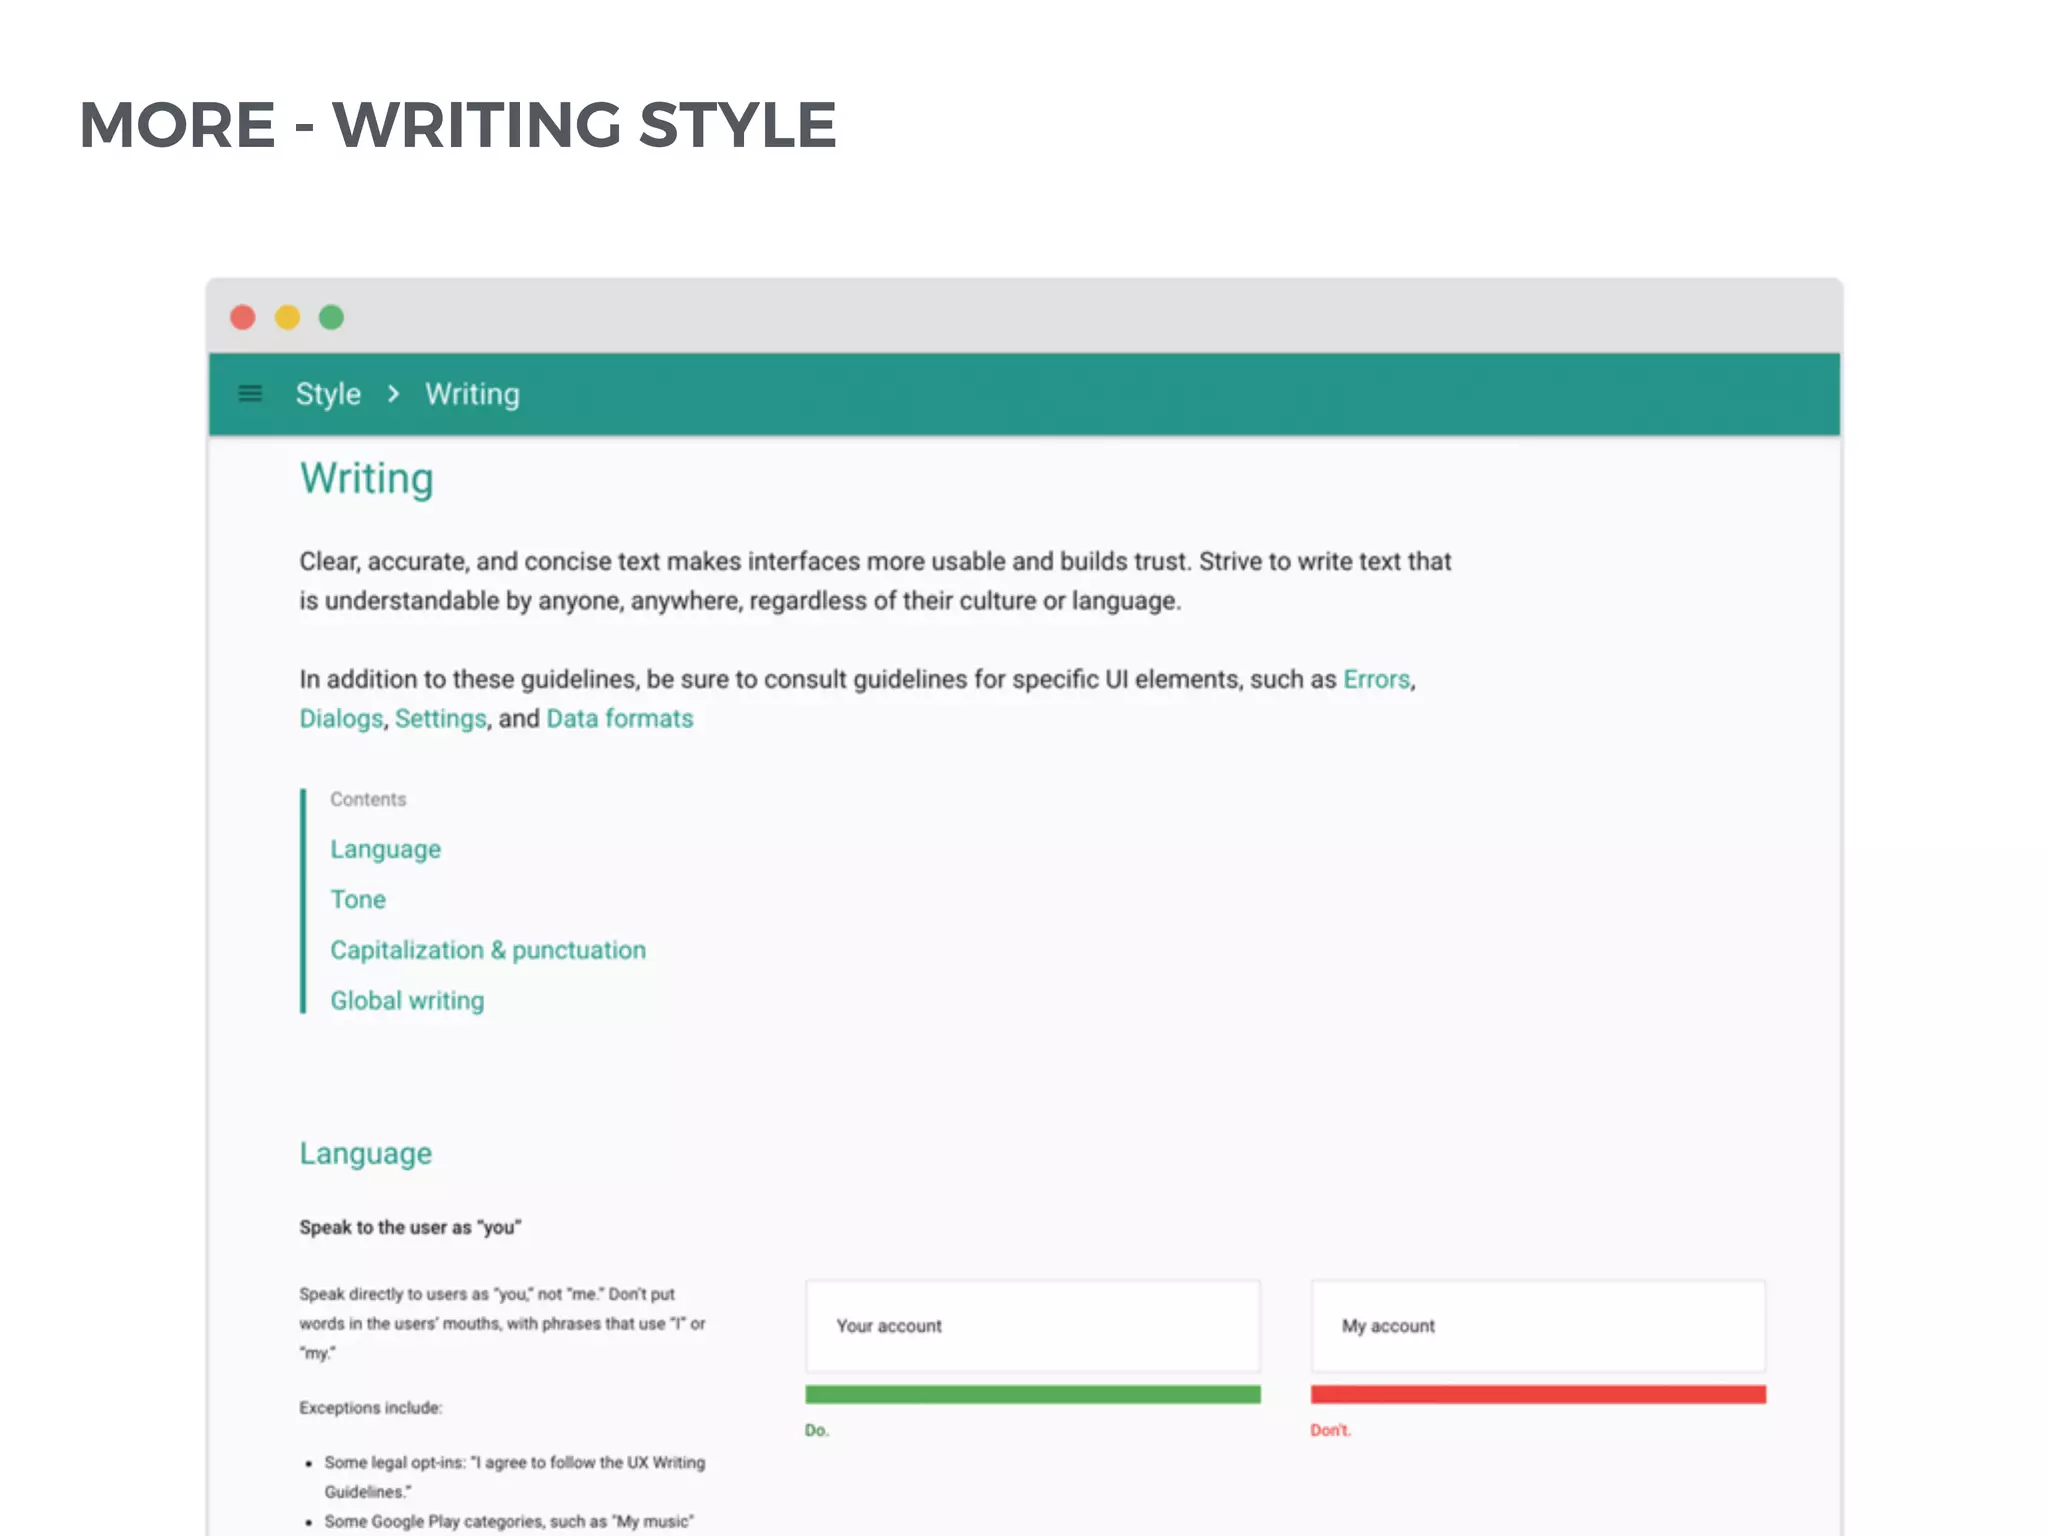This screenshot has width=2048, height=1536.
Task: Jump to Tone in Contents
Action: [x=358, y=899]
